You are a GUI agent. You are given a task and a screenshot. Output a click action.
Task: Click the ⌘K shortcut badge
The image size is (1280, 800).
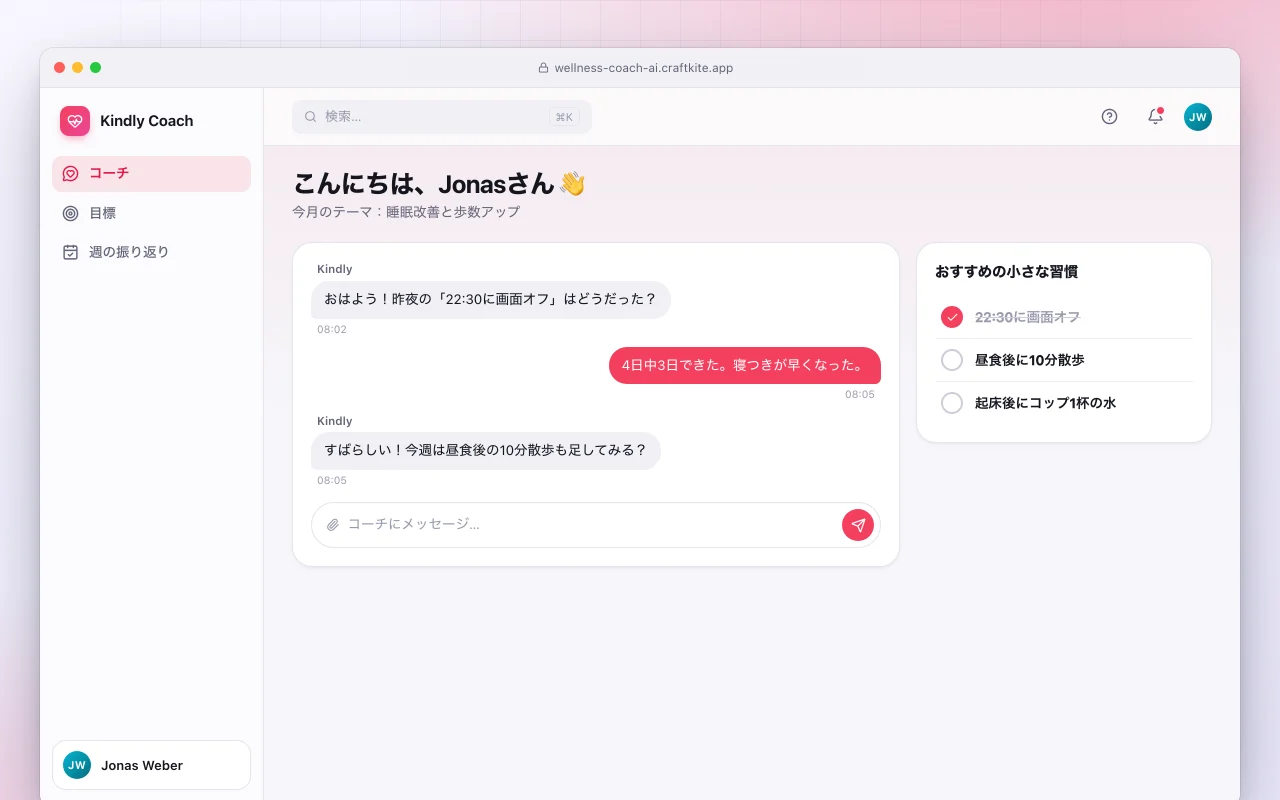[x=564, y=117]
